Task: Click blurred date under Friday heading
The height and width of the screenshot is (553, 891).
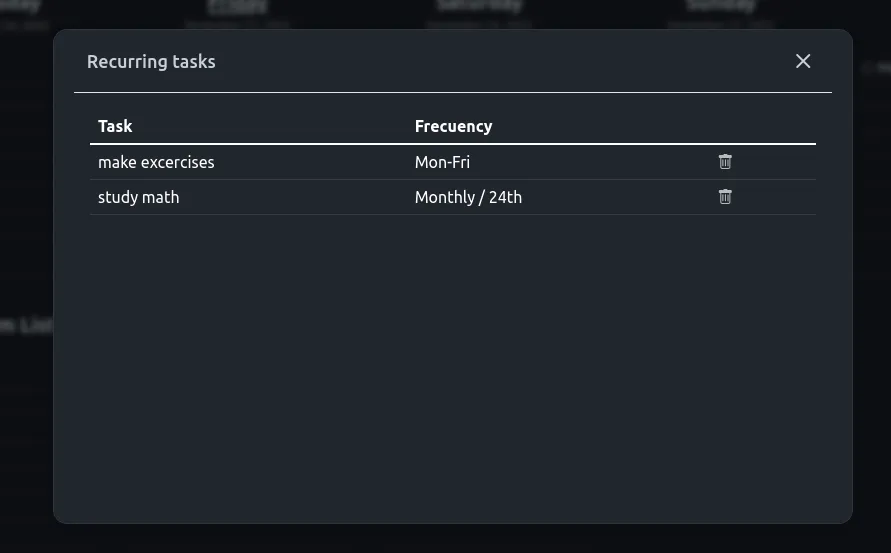Action: click(237, 24)
